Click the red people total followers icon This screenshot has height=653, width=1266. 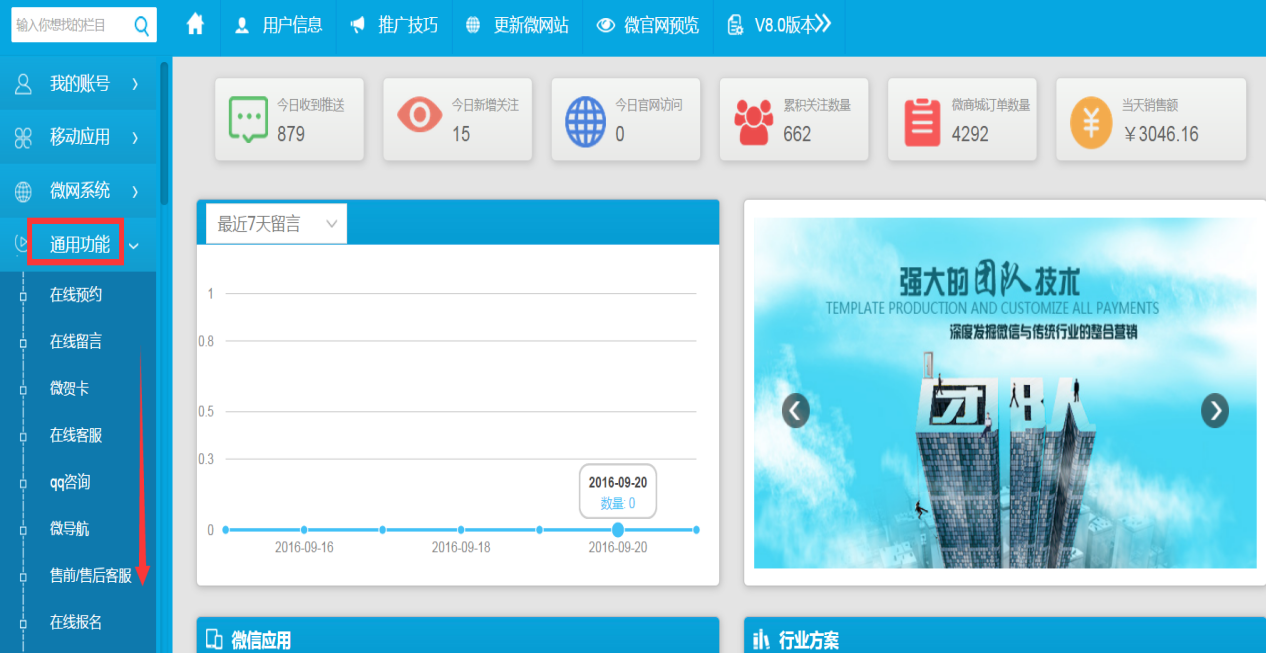(753, 121)
